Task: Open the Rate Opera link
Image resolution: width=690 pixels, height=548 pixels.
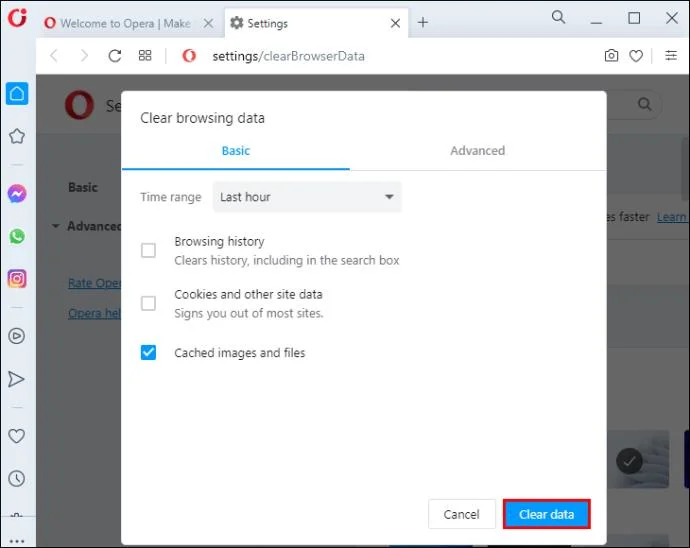Action: click(94, 283)
